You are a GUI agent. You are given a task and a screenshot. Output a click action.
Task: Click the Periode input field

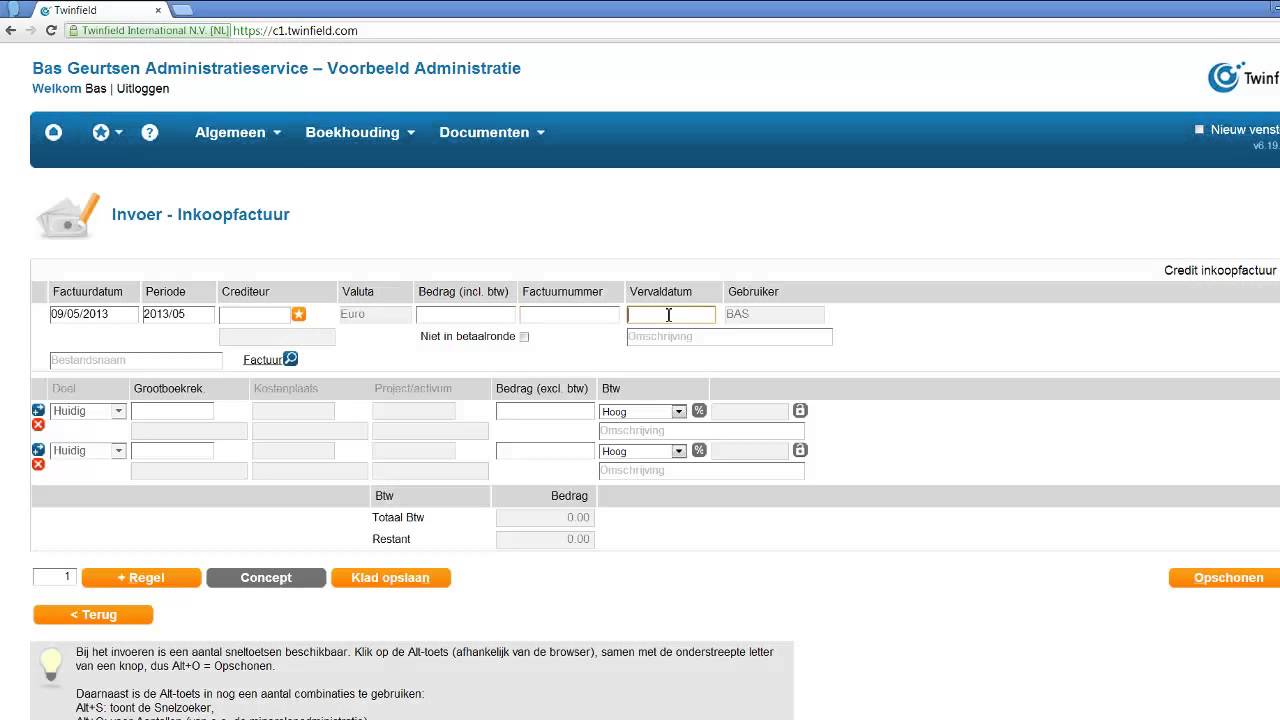tap(178, 314)
